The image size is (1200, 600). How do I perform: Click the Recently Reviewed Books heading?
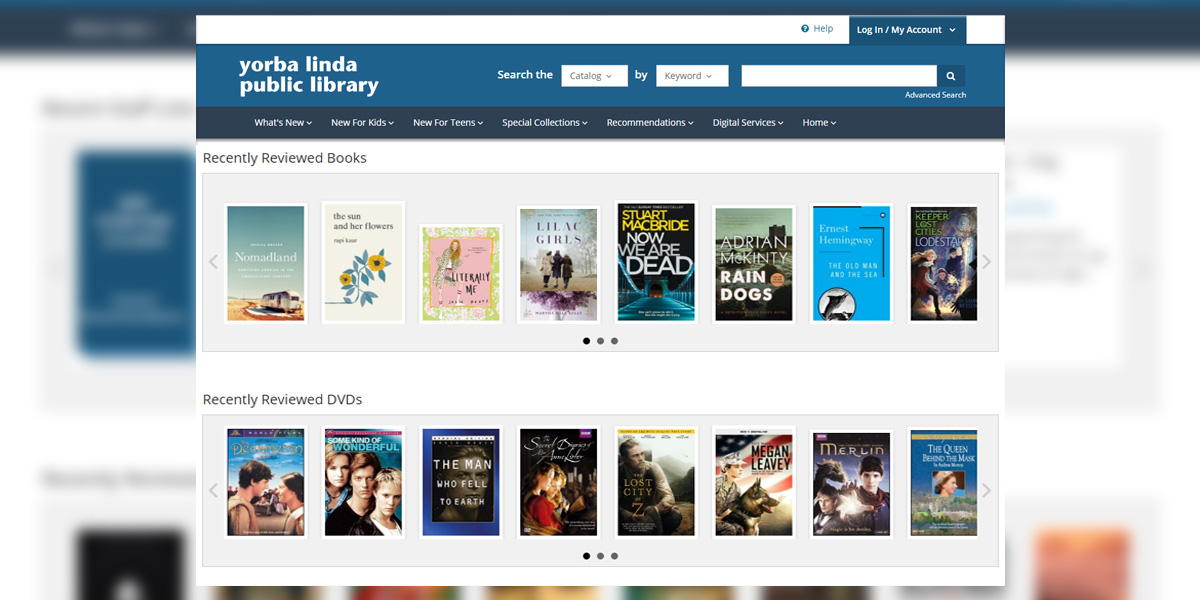pyautogui.click(x=285, y=158)
